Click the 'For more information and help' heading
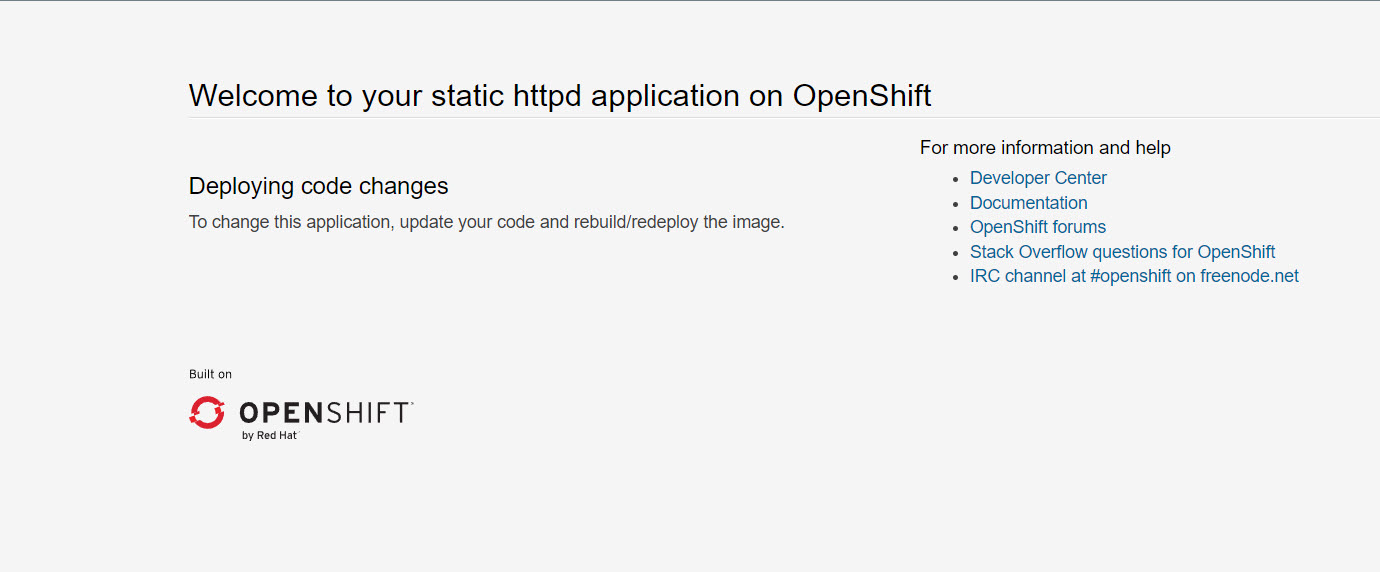Viewport: 1380px width, 572px height. [1045, 148]
